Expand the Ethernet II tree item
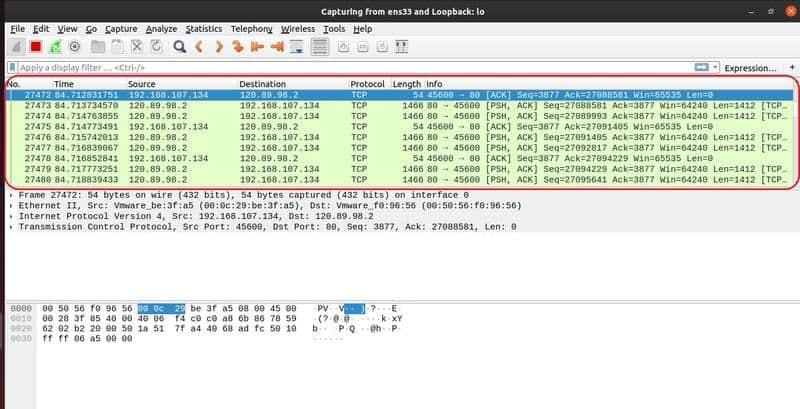Screen dimensions: 800x409 pyautogui.click(x=10, y=205)
